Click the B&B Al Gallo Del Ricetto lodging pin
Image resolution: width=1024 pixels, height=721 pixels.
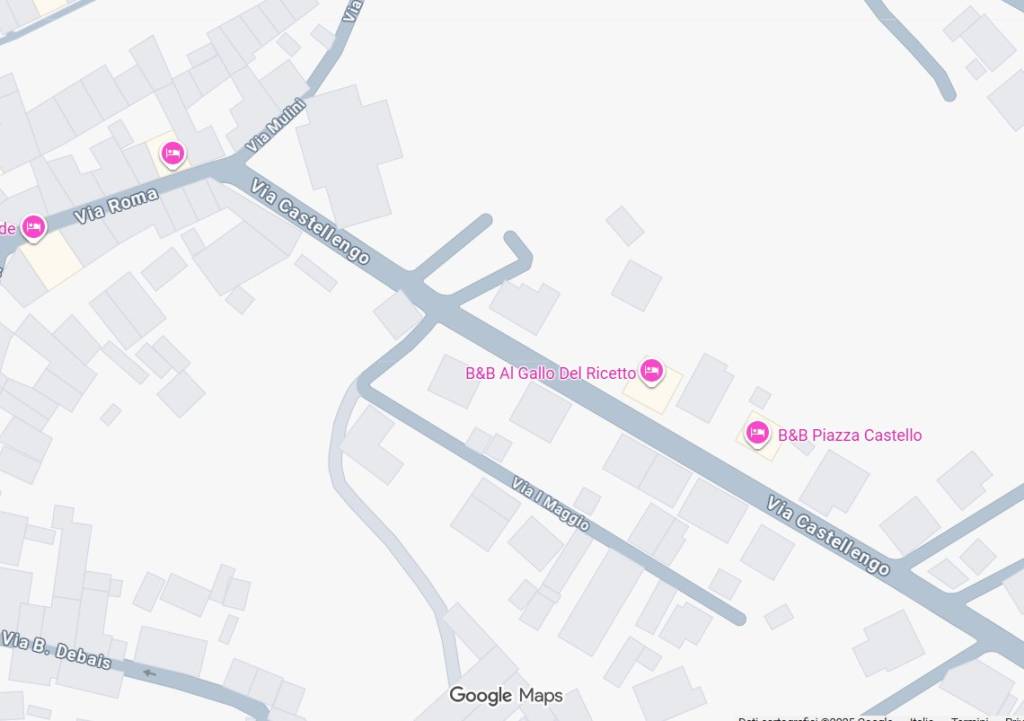651,371
